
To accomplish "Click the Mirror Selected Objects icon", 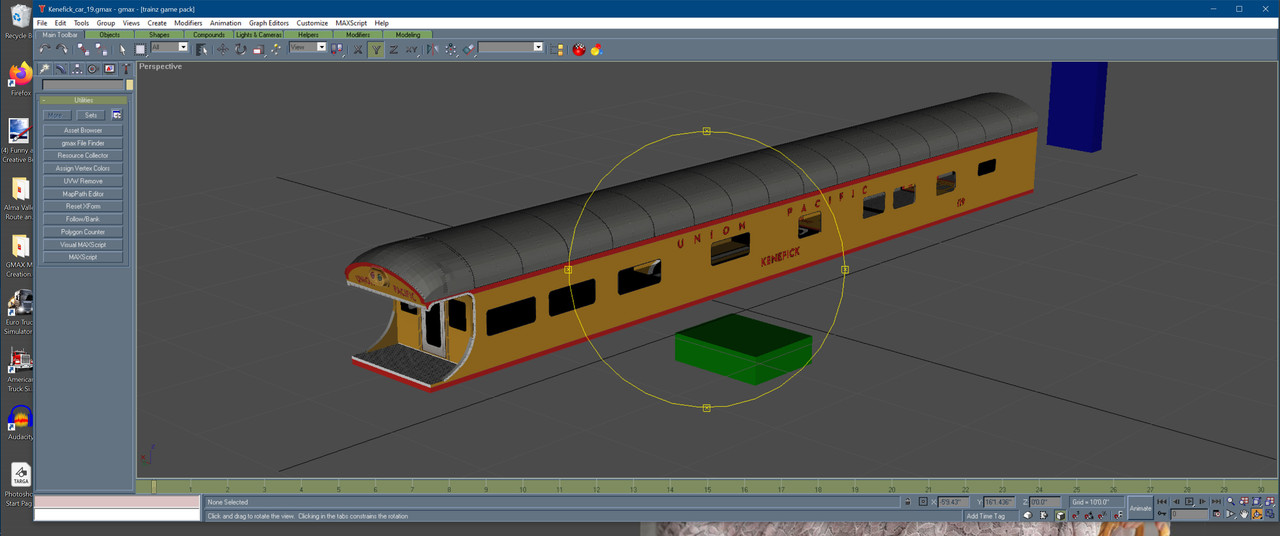I will 432,49.
